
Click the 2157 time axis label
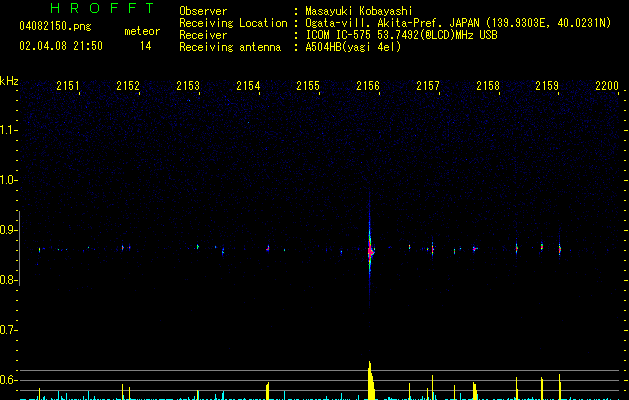pos(428,86)
